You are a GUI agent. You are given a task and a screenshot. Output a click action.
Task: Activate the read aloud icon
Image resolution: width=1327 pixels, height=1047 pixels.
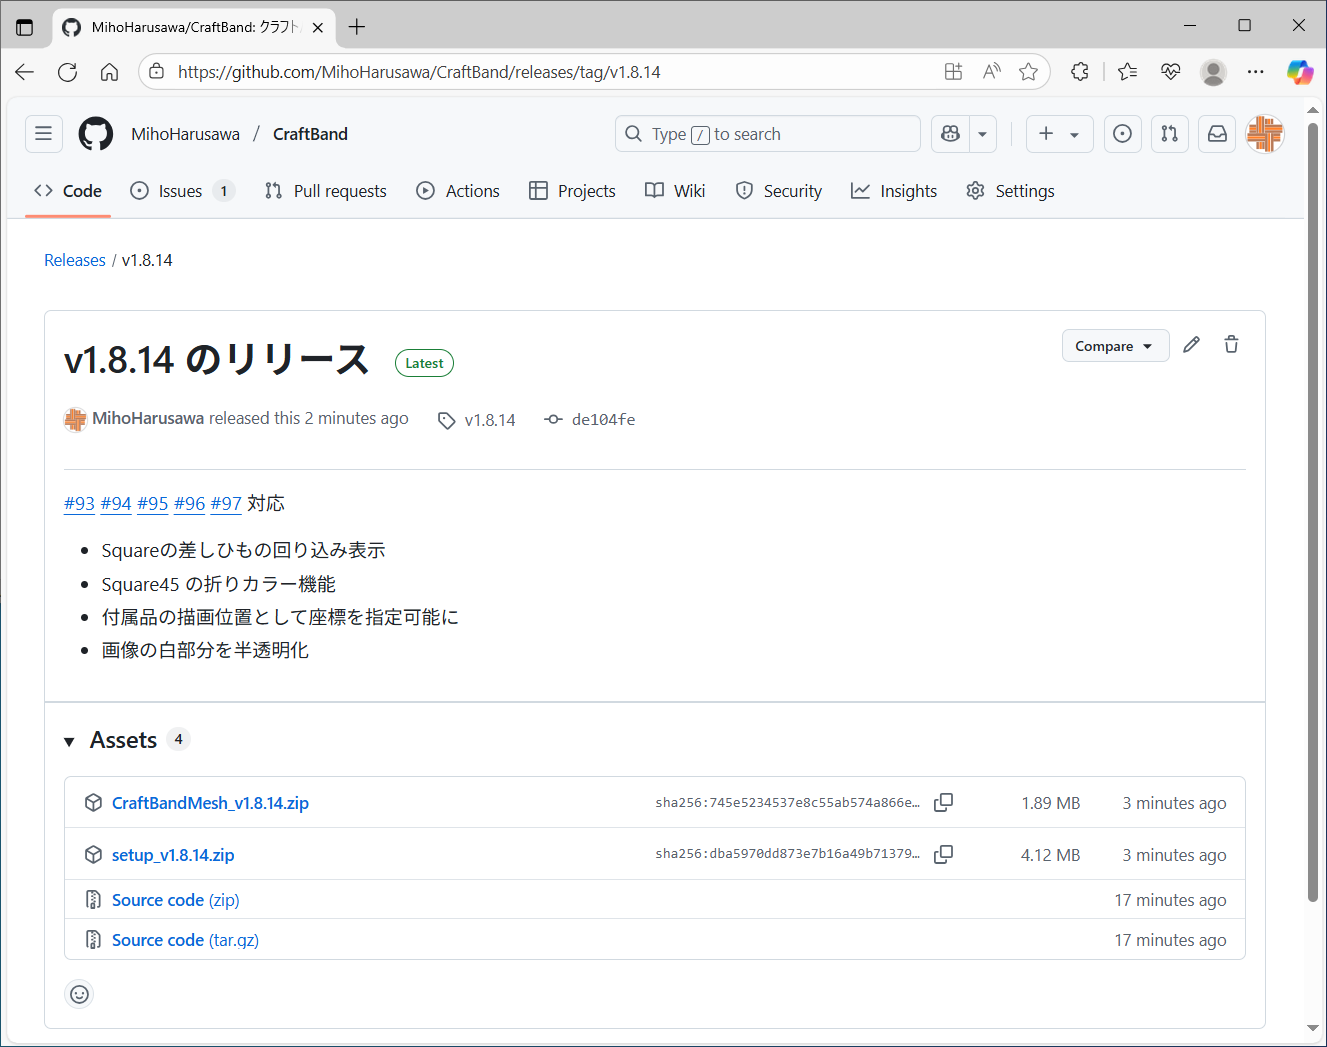click(x=991, y=72)
